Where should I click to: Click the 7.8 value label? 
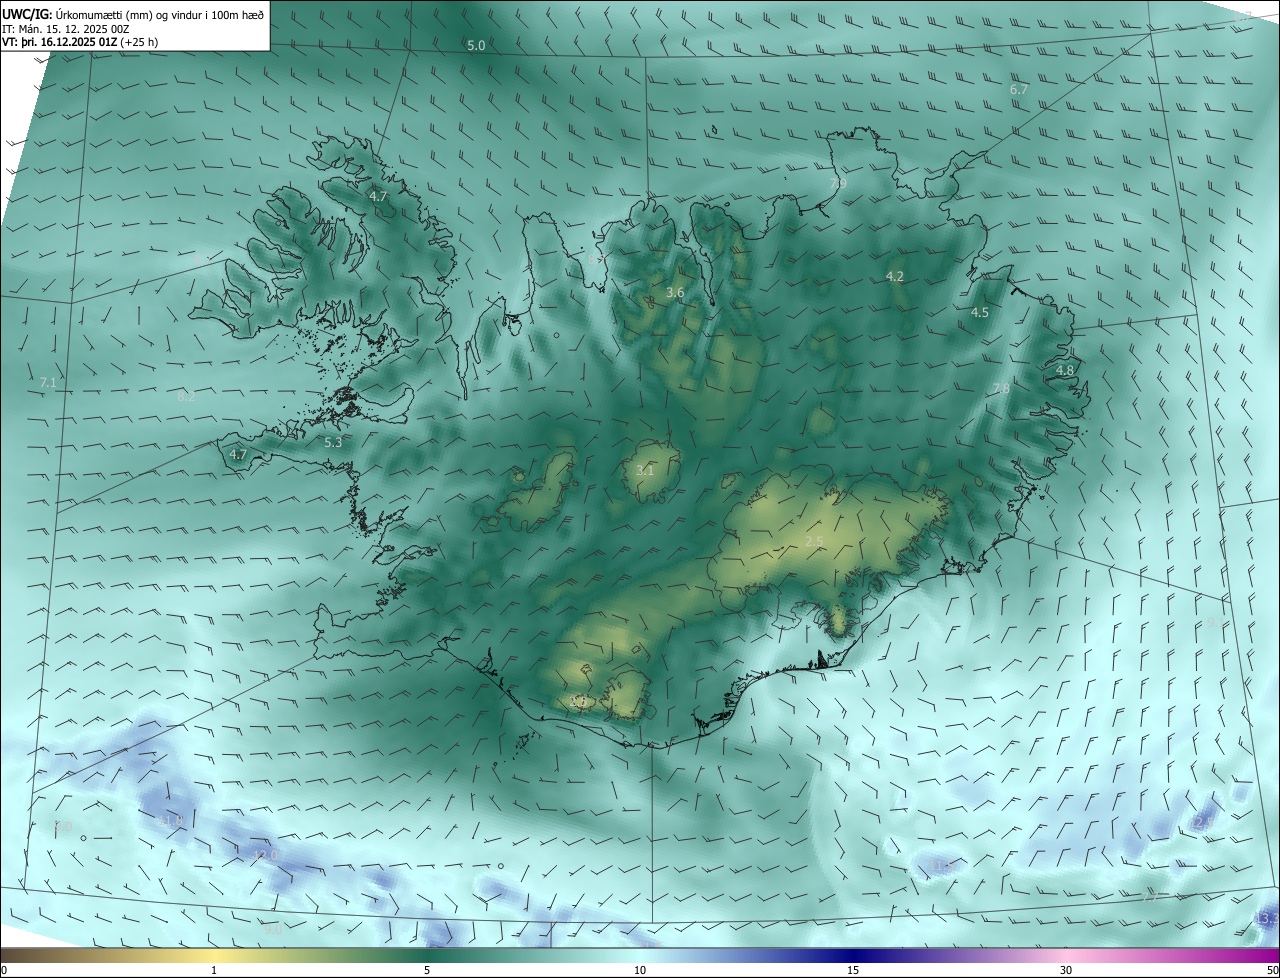click(1001, 389)
